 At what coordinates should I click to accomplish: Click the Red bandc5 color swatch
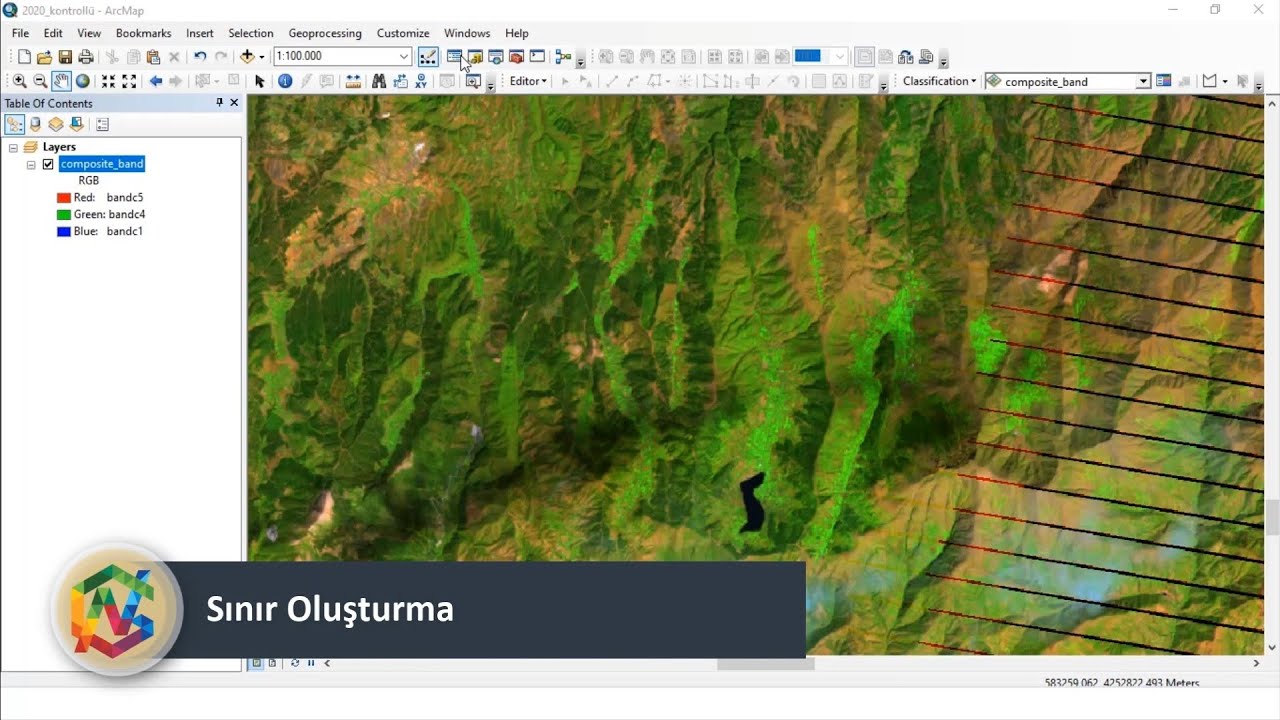coord(63,198)
